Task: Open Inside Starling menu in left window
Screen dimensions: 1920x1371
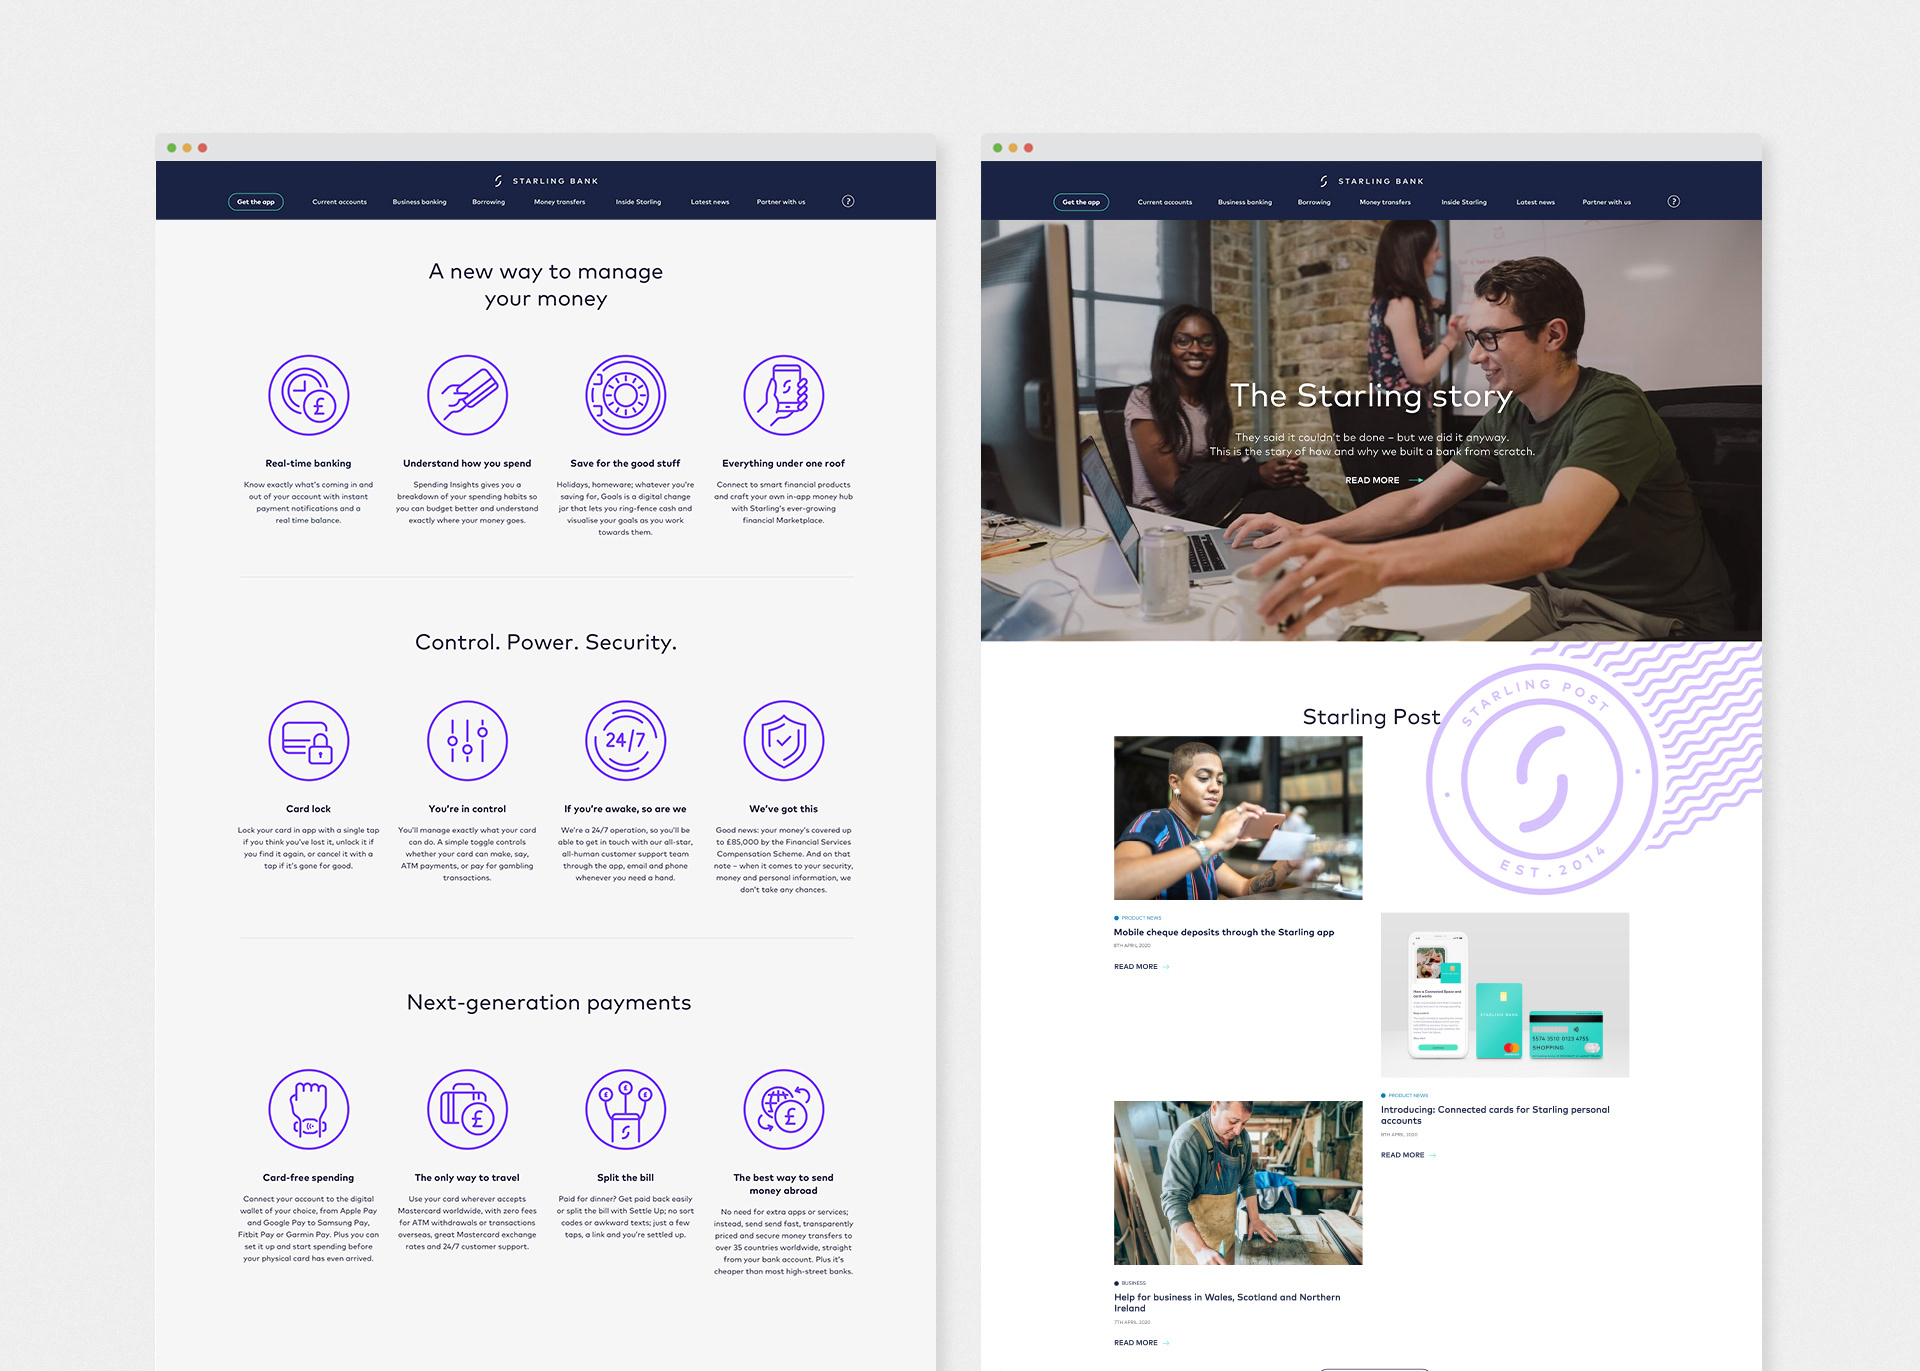Action: coord(638,202)
